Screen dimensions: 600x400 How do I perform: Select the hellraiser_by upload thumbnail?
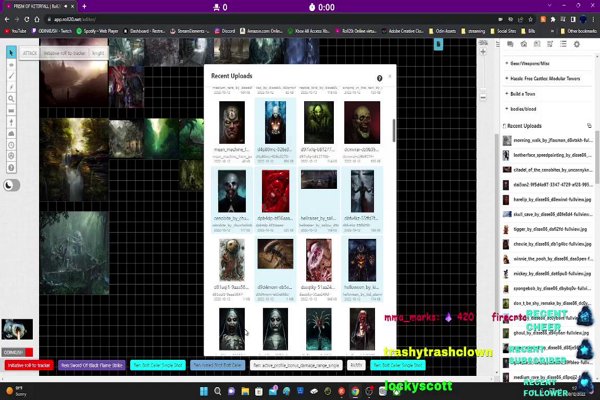[x=319, y=180]
